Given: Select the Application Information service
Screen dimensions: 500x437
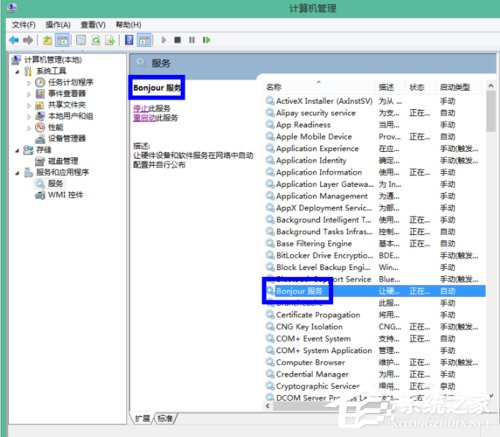Looking at the screenshot, I should [319, 172].
